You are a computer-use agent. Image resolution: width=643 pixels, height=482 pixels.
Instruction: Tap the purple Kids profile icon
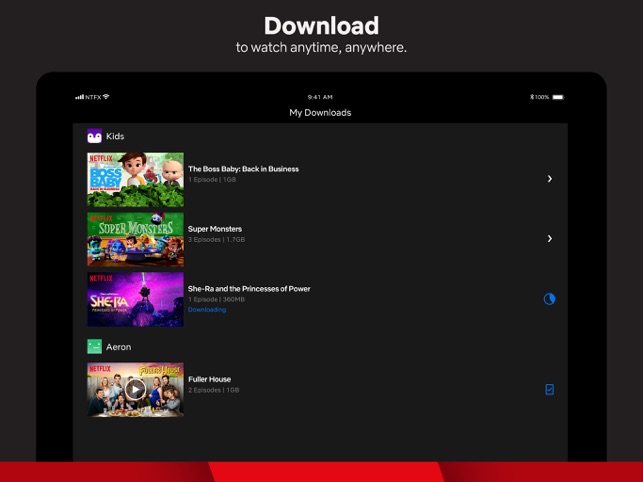coord(94,136)
